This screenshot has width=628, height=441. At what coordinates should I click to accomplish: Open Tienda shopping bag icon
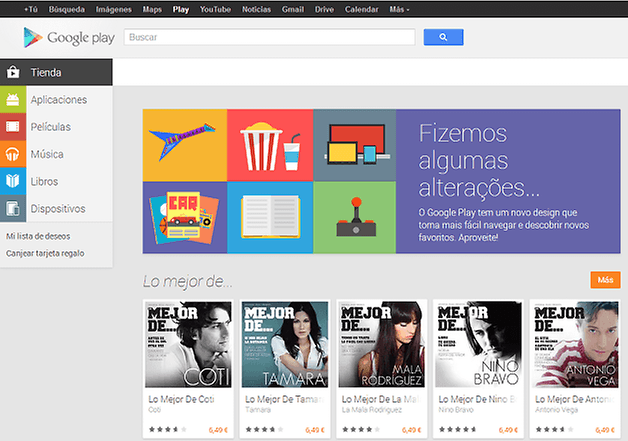tap(13, 72)
